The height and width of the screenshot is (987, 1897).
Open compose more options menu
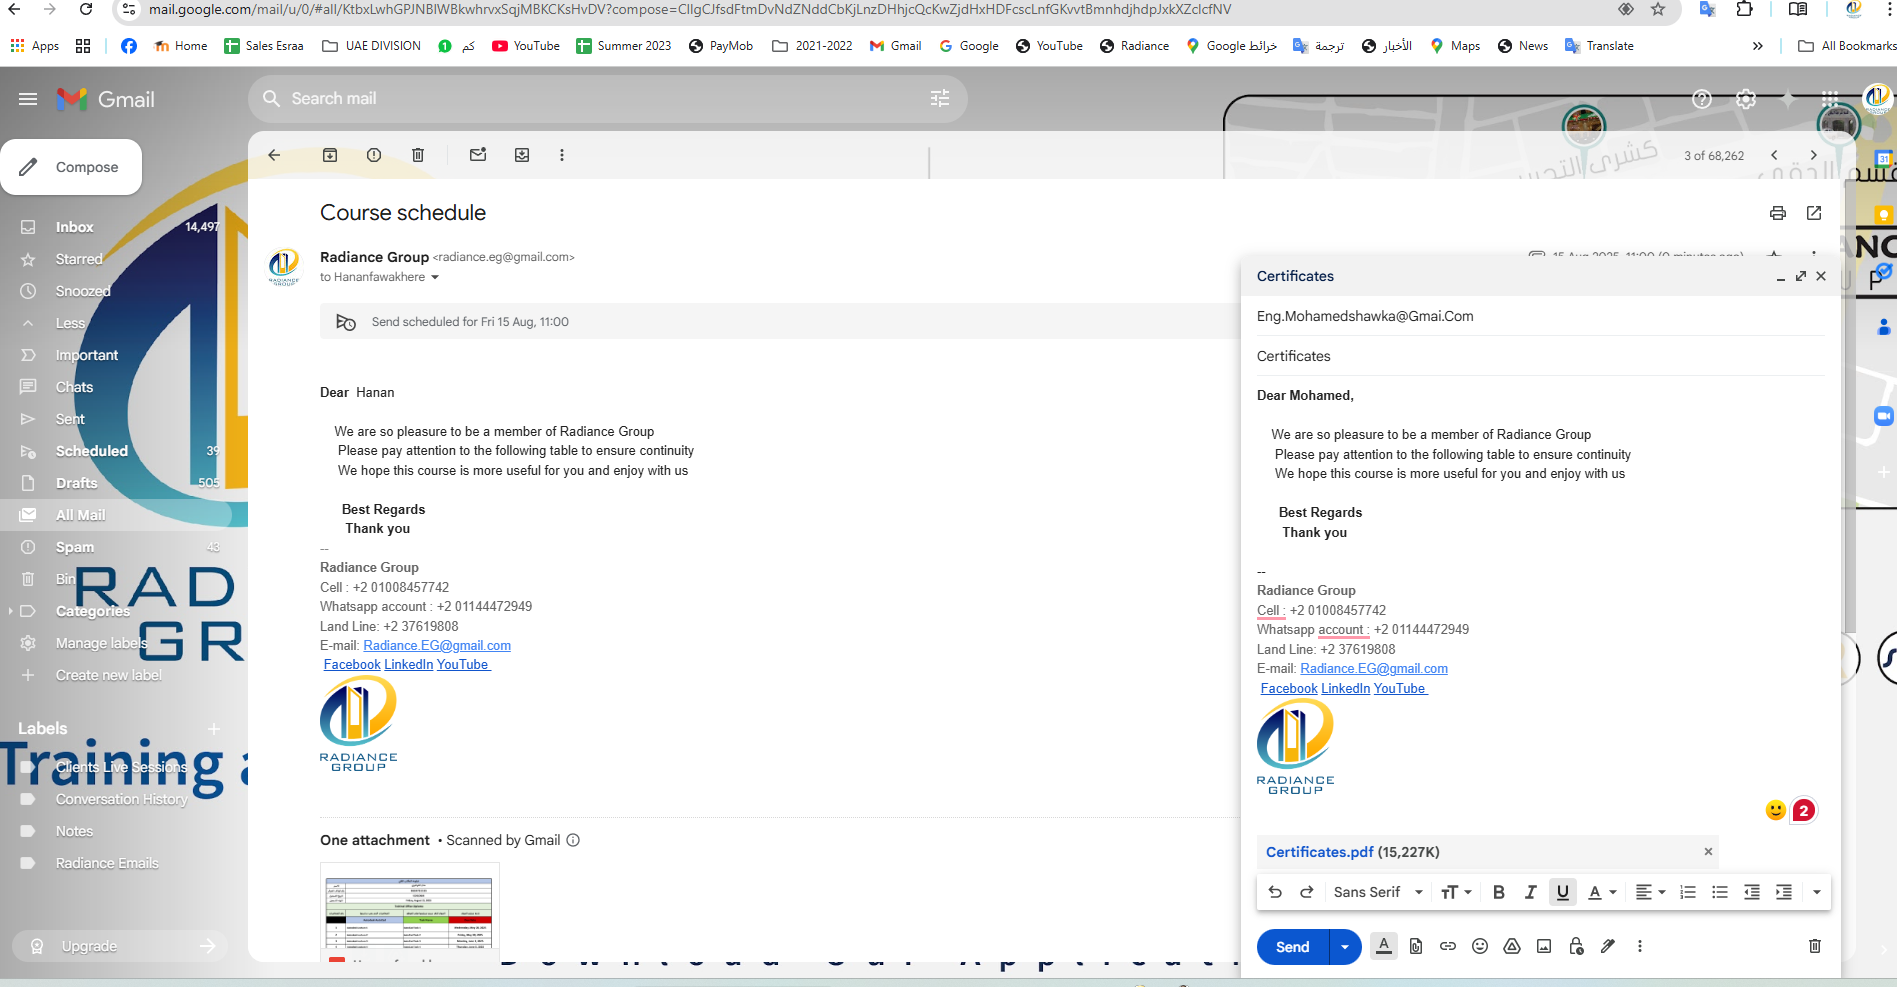pyautogui.click(x=1640, y=946)
